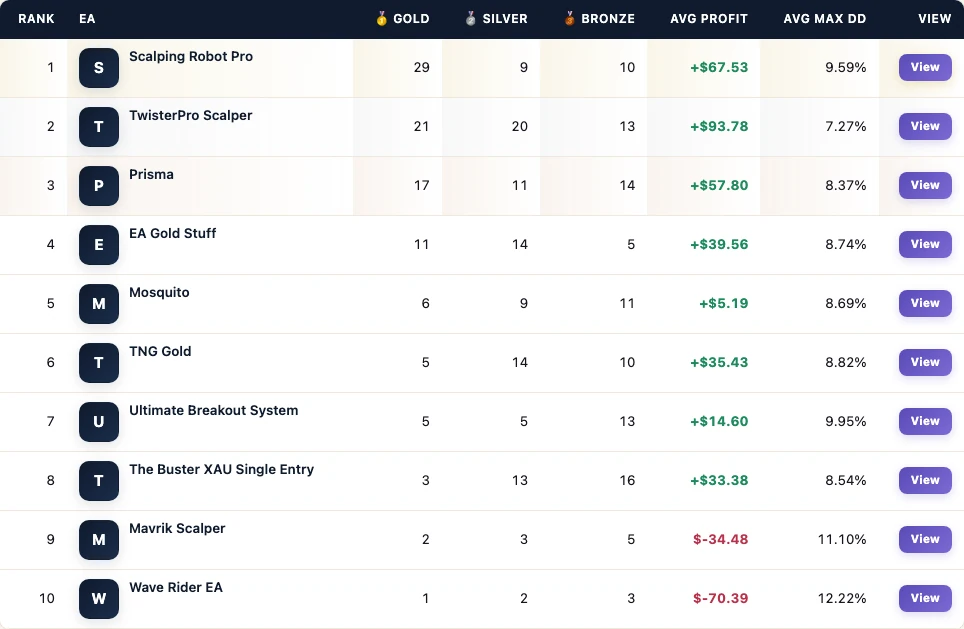The height and width of the screenshot is (629, 964).
Task: Click View button in Prisma row
Action: click(x=925, y=185)
